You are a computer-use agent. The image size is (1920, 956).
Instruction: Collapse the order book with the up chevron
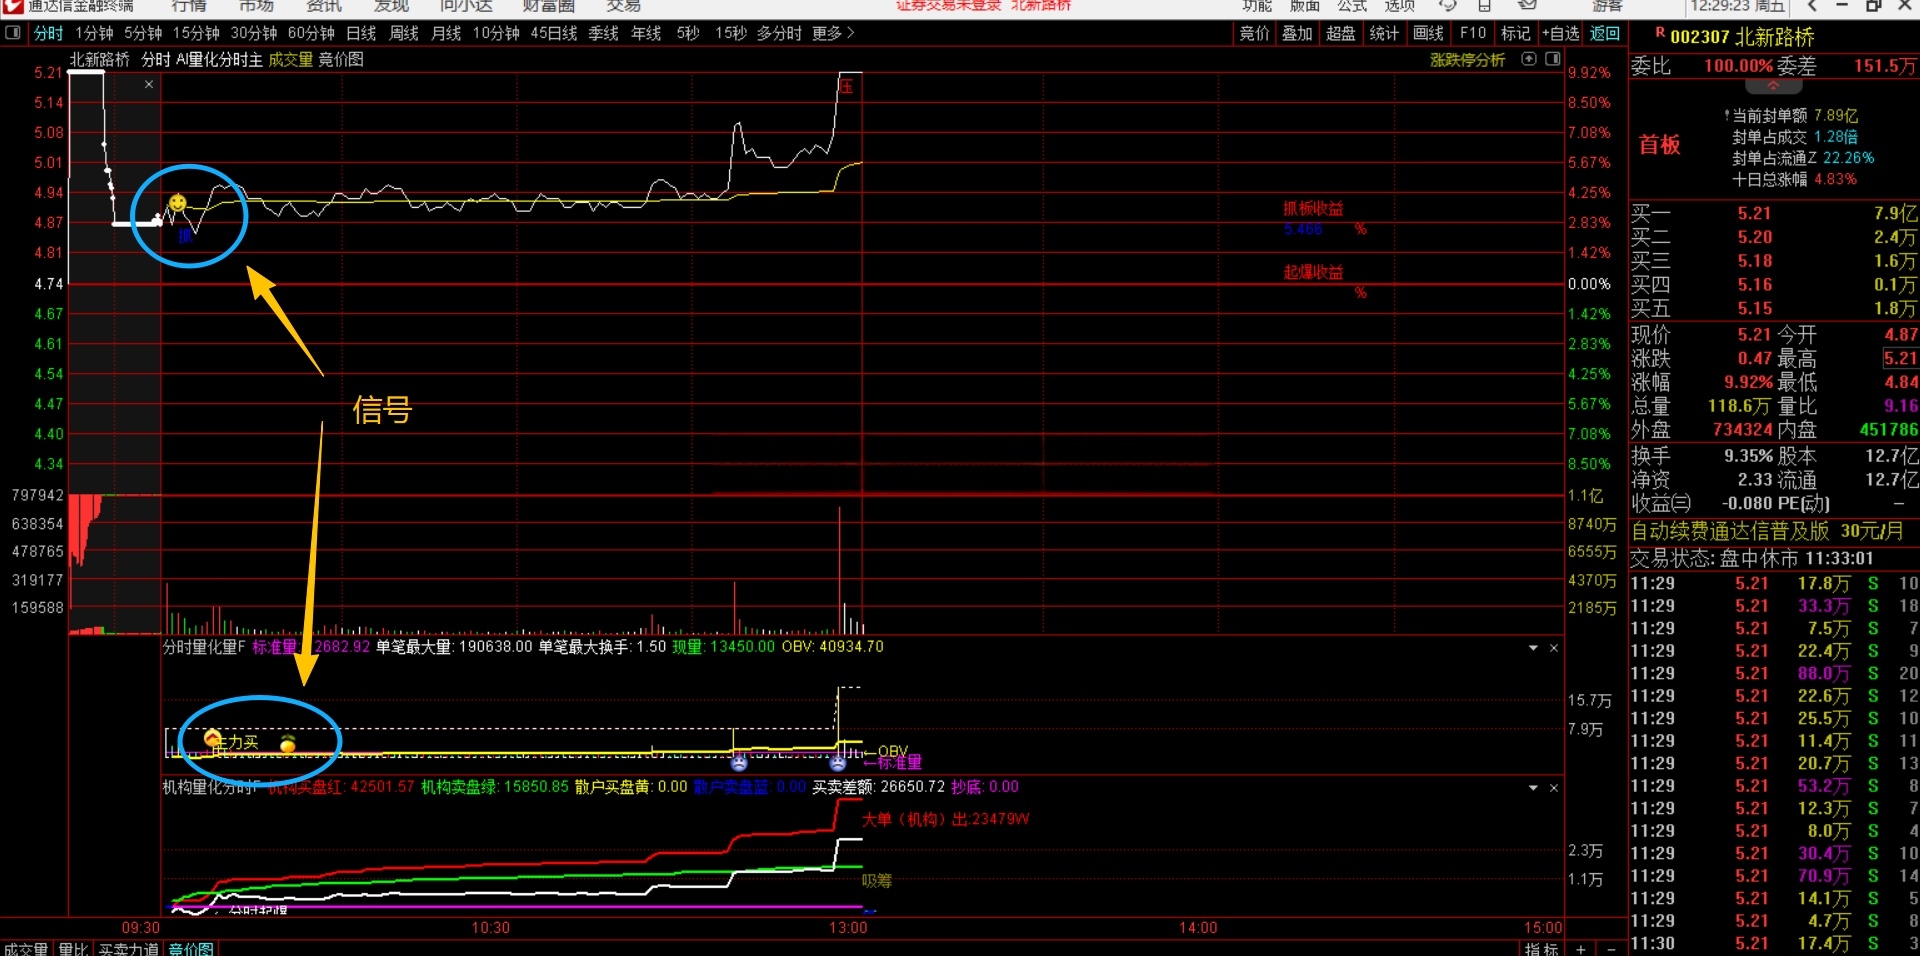coord(1774,86)
